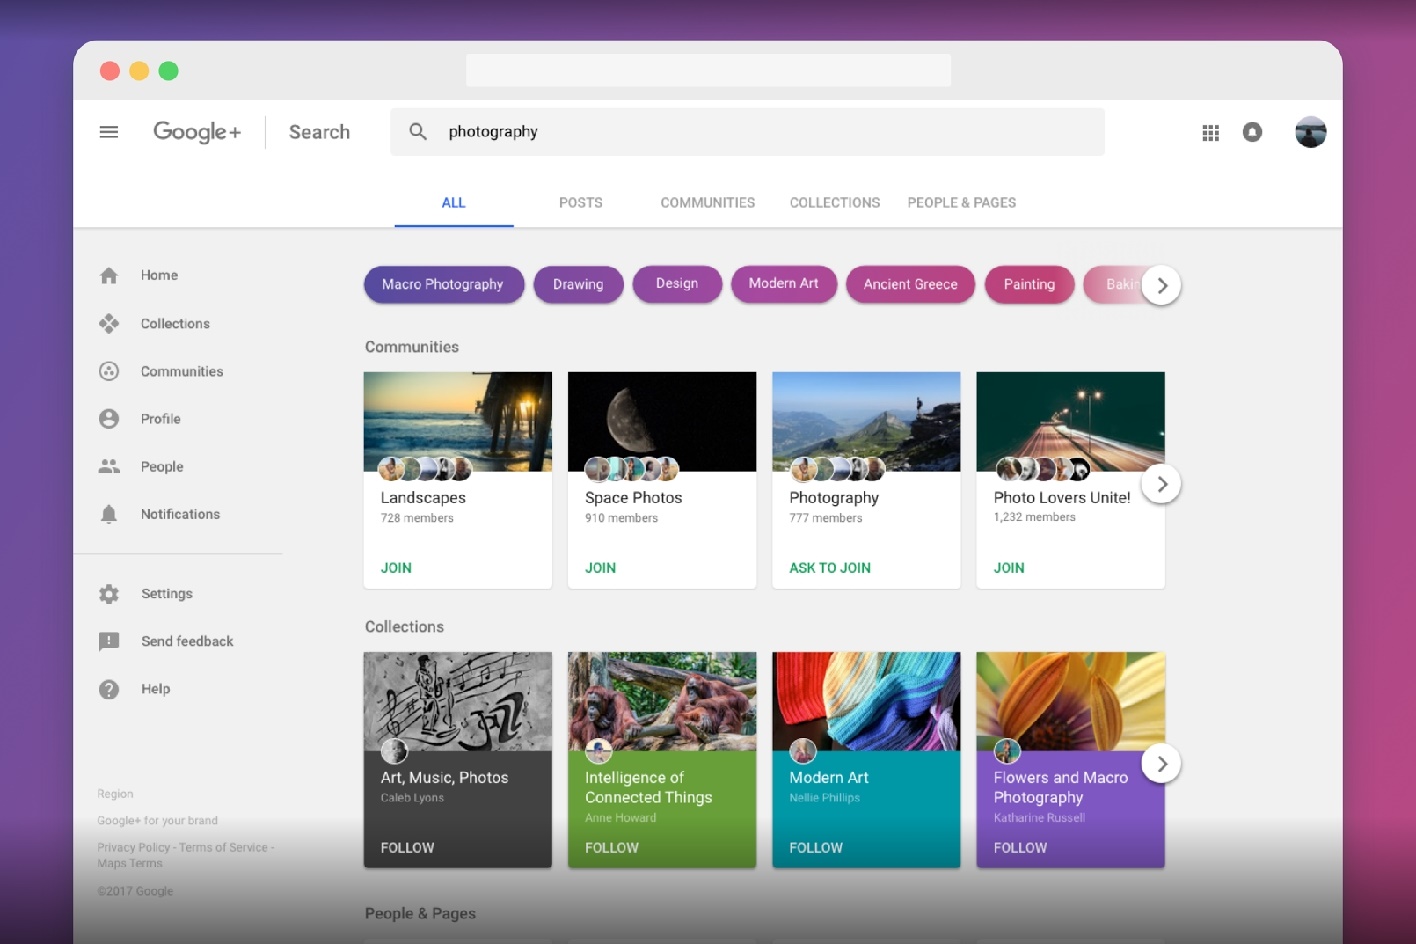Viewport: 1416px width, 944px height.
Task: Switch to the COMMUNITIES tab
Action: 707,202
